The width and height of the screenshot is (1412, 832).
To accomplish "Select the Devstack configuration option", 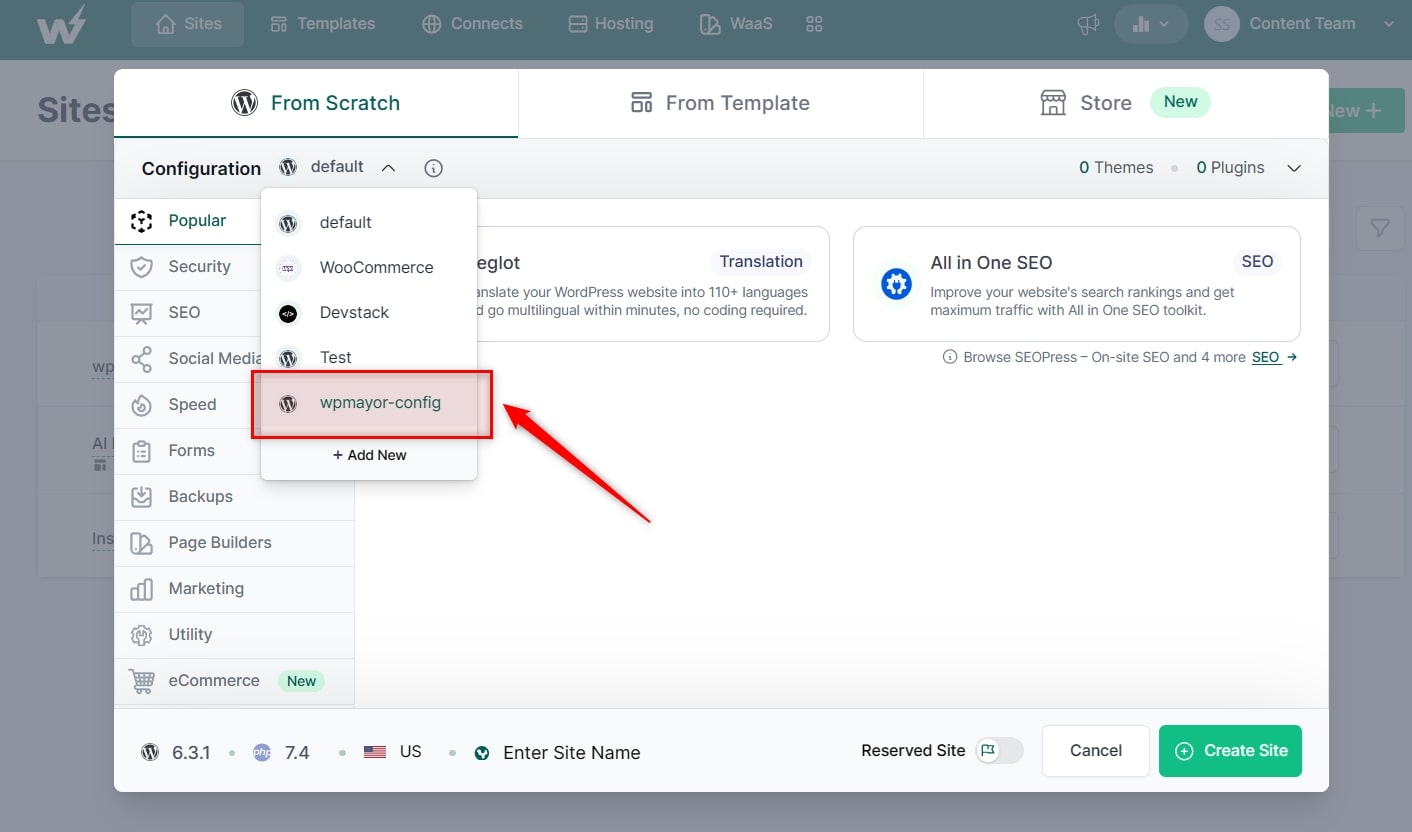I will pyautogui.click(x=369, y=312).
